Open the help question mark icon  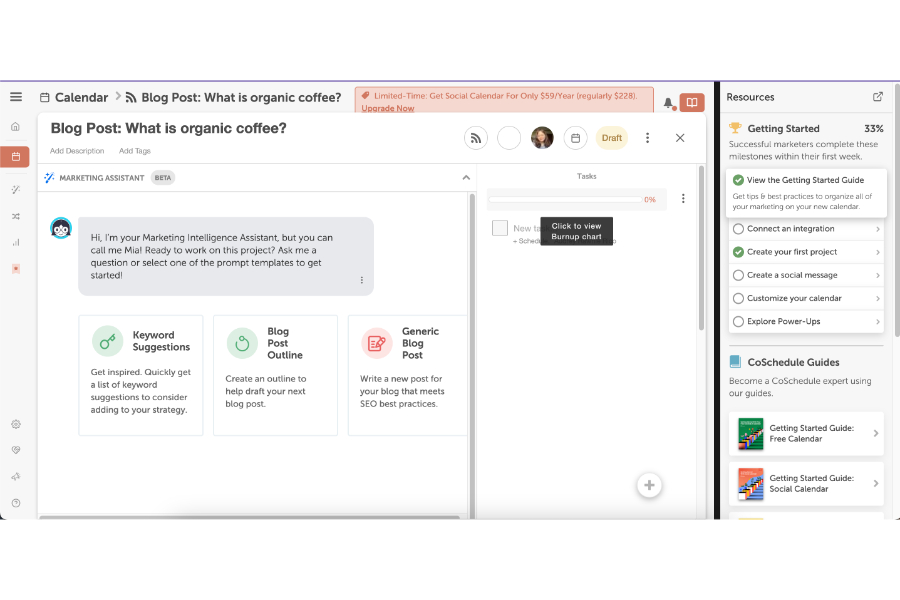click(x=15, y=503)
